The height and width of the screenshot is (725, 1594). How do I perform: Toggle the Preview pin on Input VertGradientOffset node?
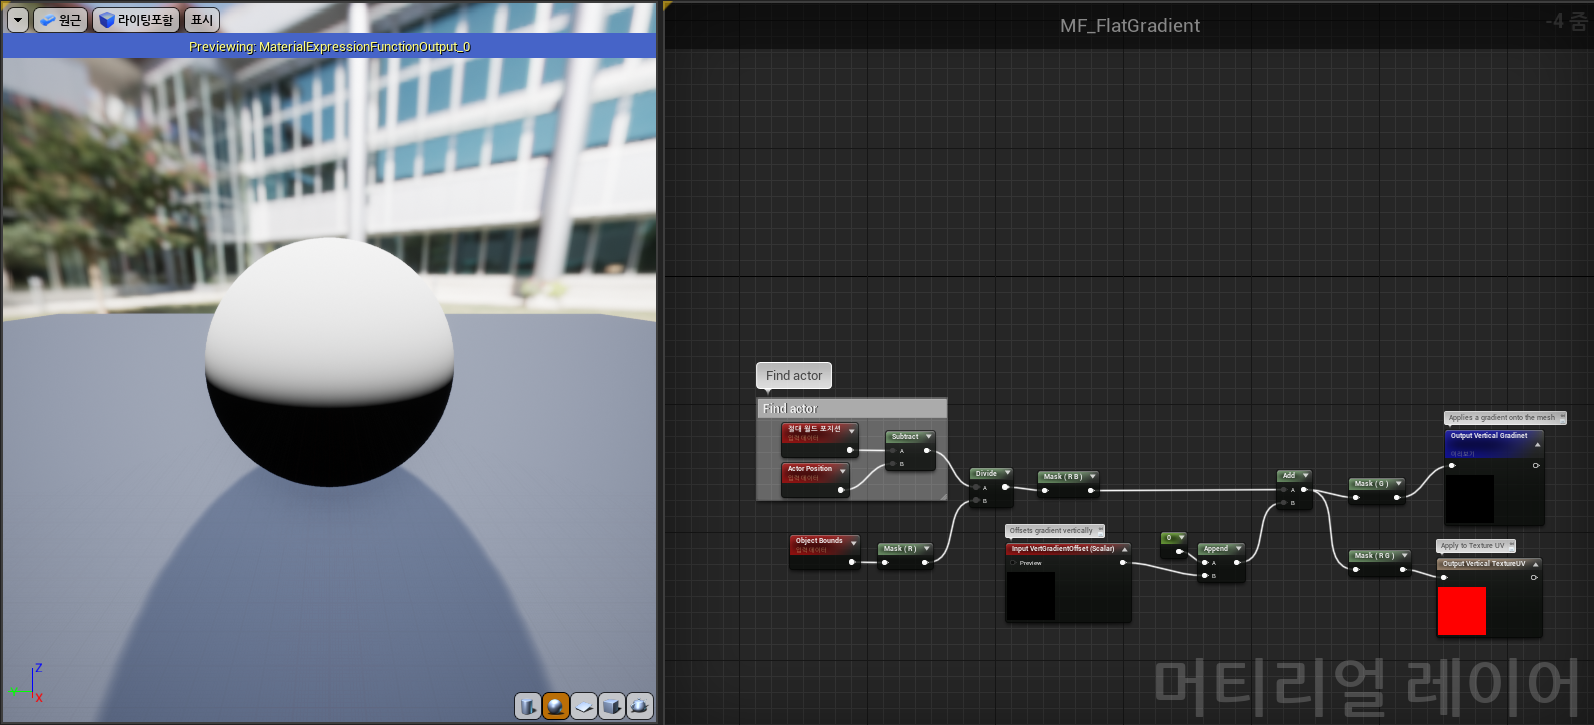(1013, 563)
